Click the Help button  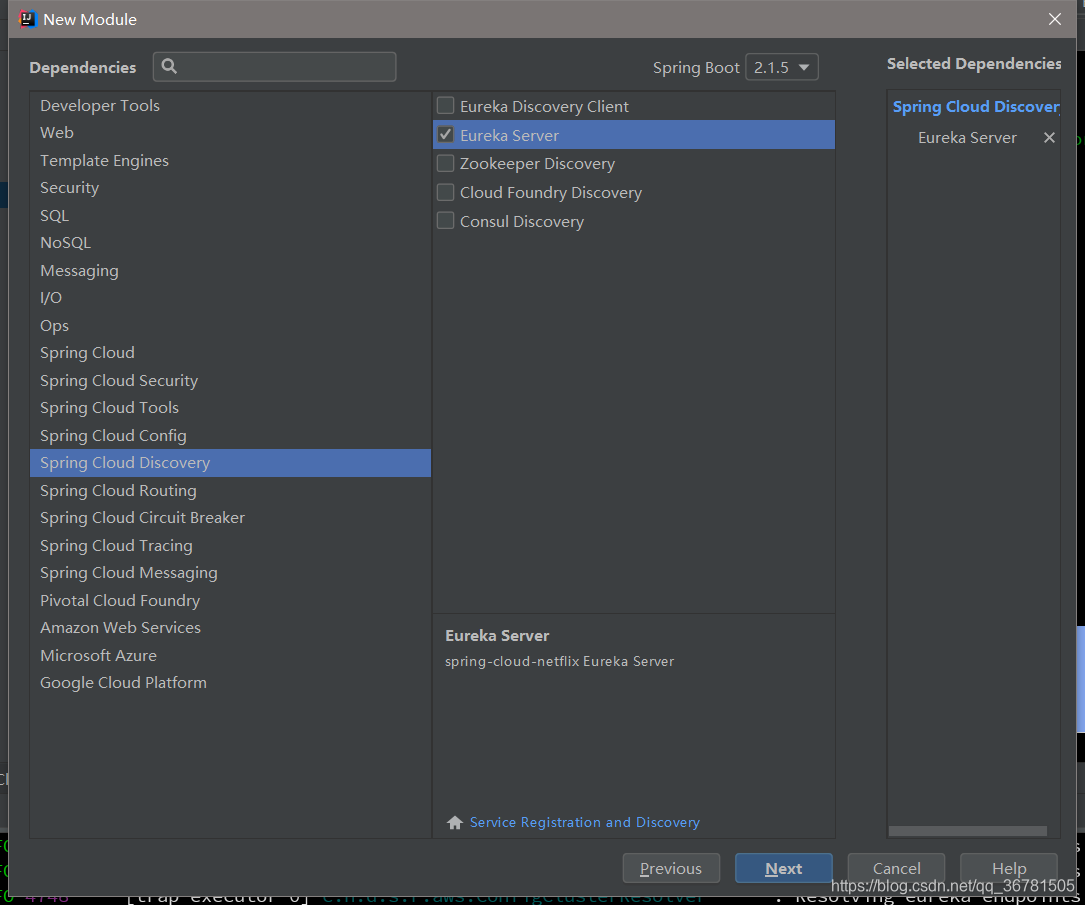pos(1009,868)
